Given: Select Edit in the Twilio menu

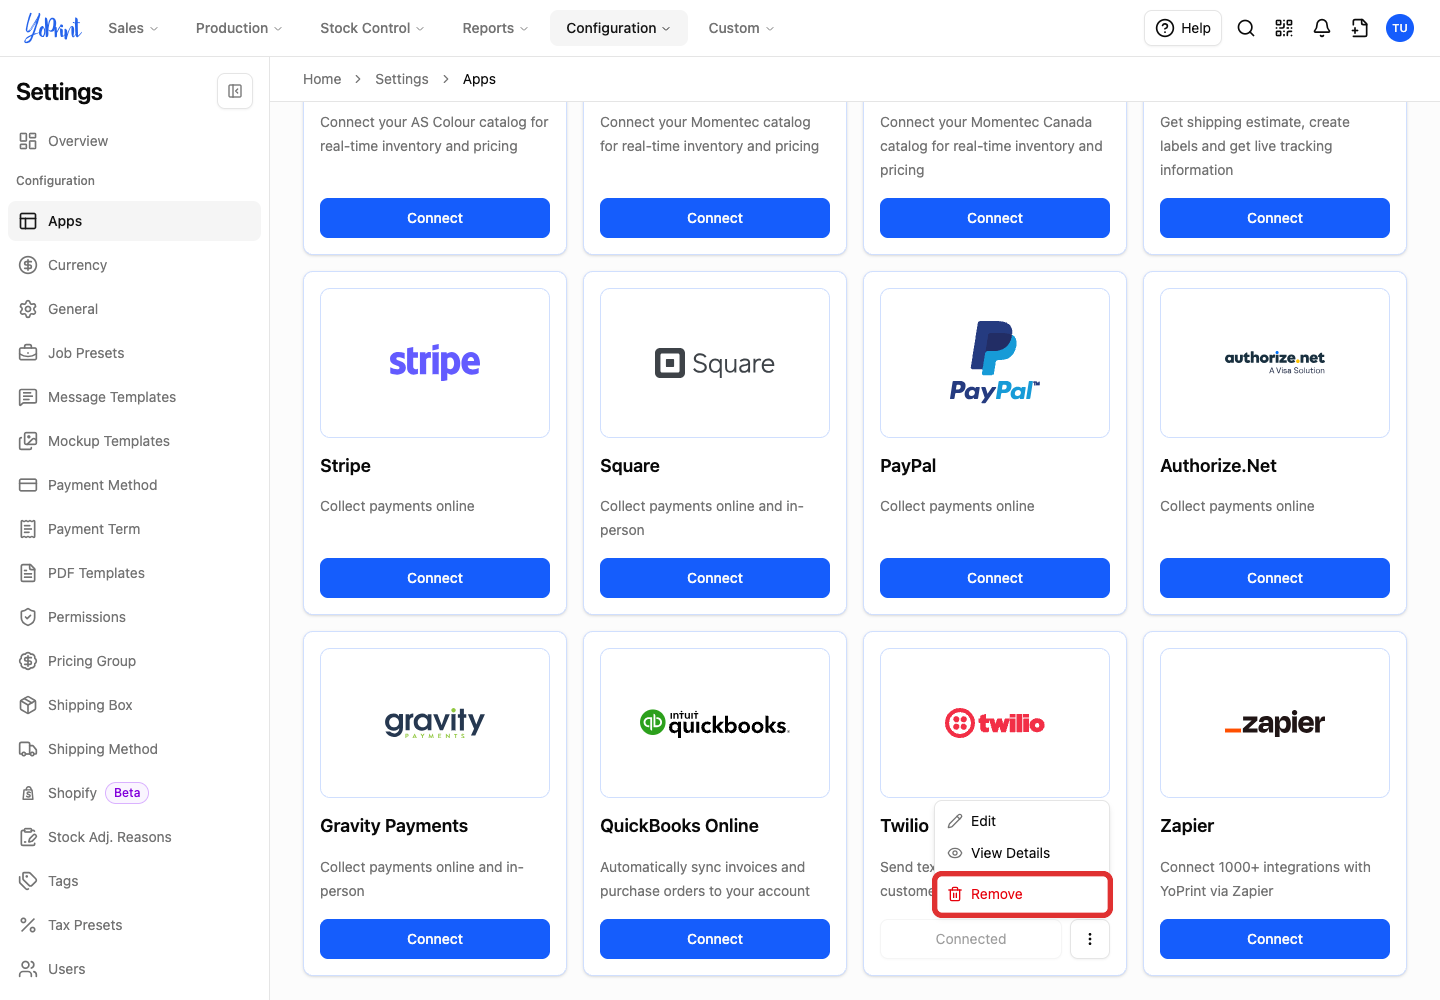Looking at the screenshot, I should point(1022,821).
